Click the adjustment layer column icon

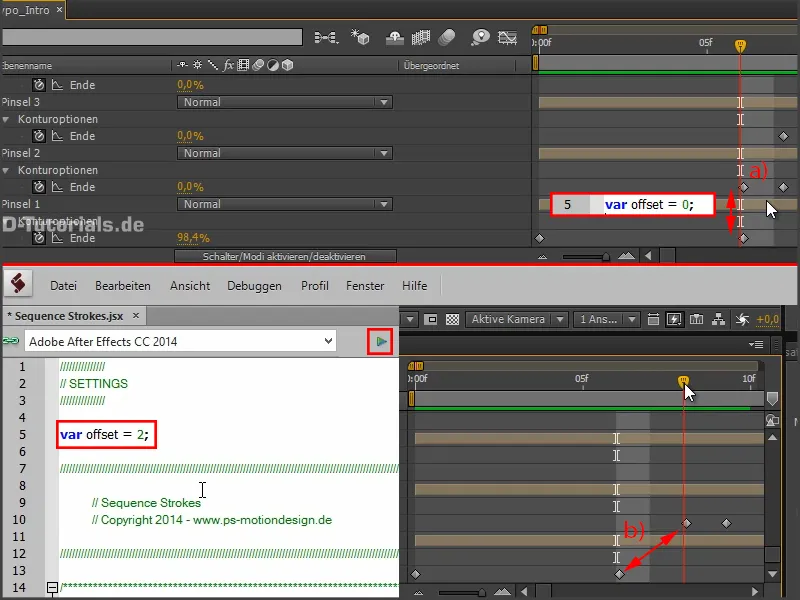click(273, 65)
